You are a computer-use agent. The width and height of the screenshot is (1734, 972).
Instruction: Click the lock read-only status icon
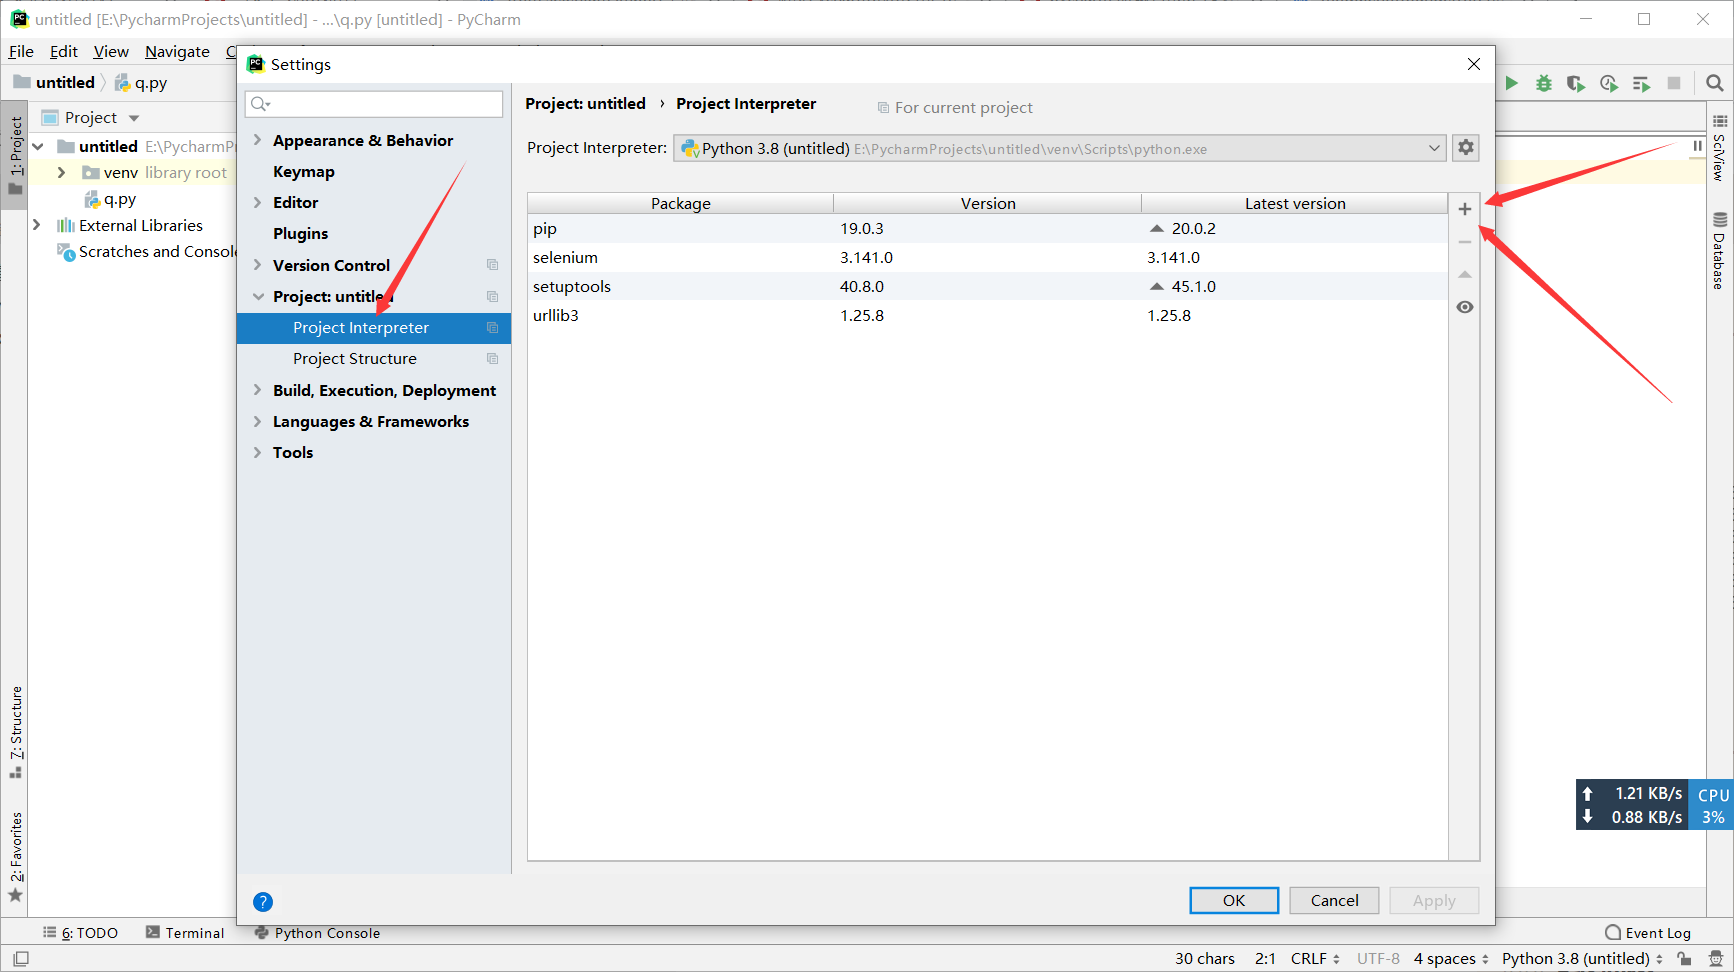tap(1685, 959)
